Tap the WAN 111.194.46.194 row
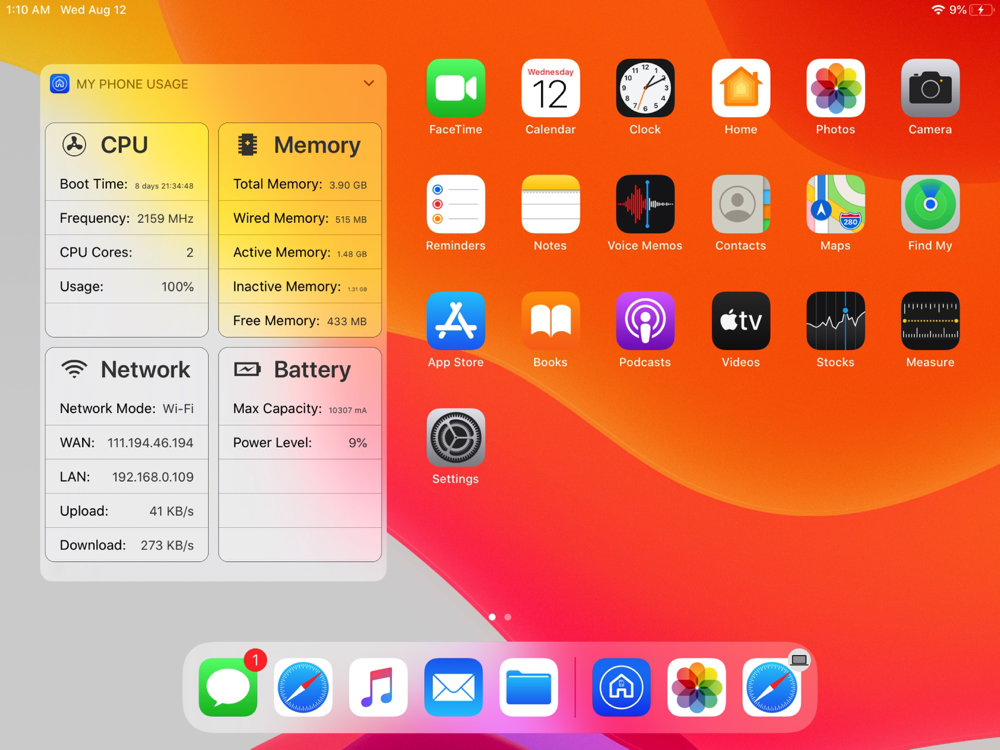 (127, 443)
